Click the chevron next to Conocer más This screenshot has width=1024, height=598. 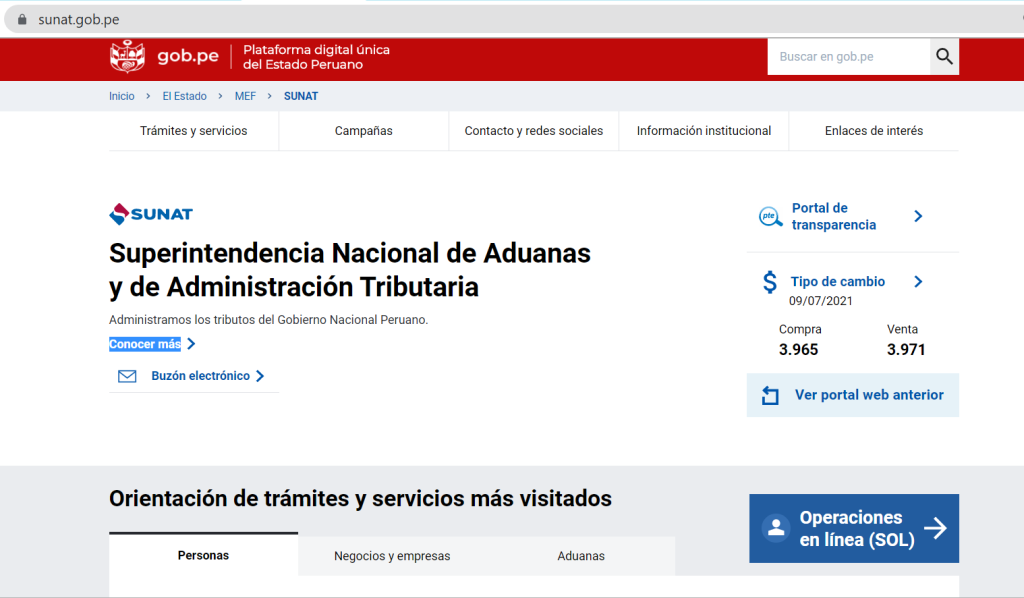tap(191, 344)
